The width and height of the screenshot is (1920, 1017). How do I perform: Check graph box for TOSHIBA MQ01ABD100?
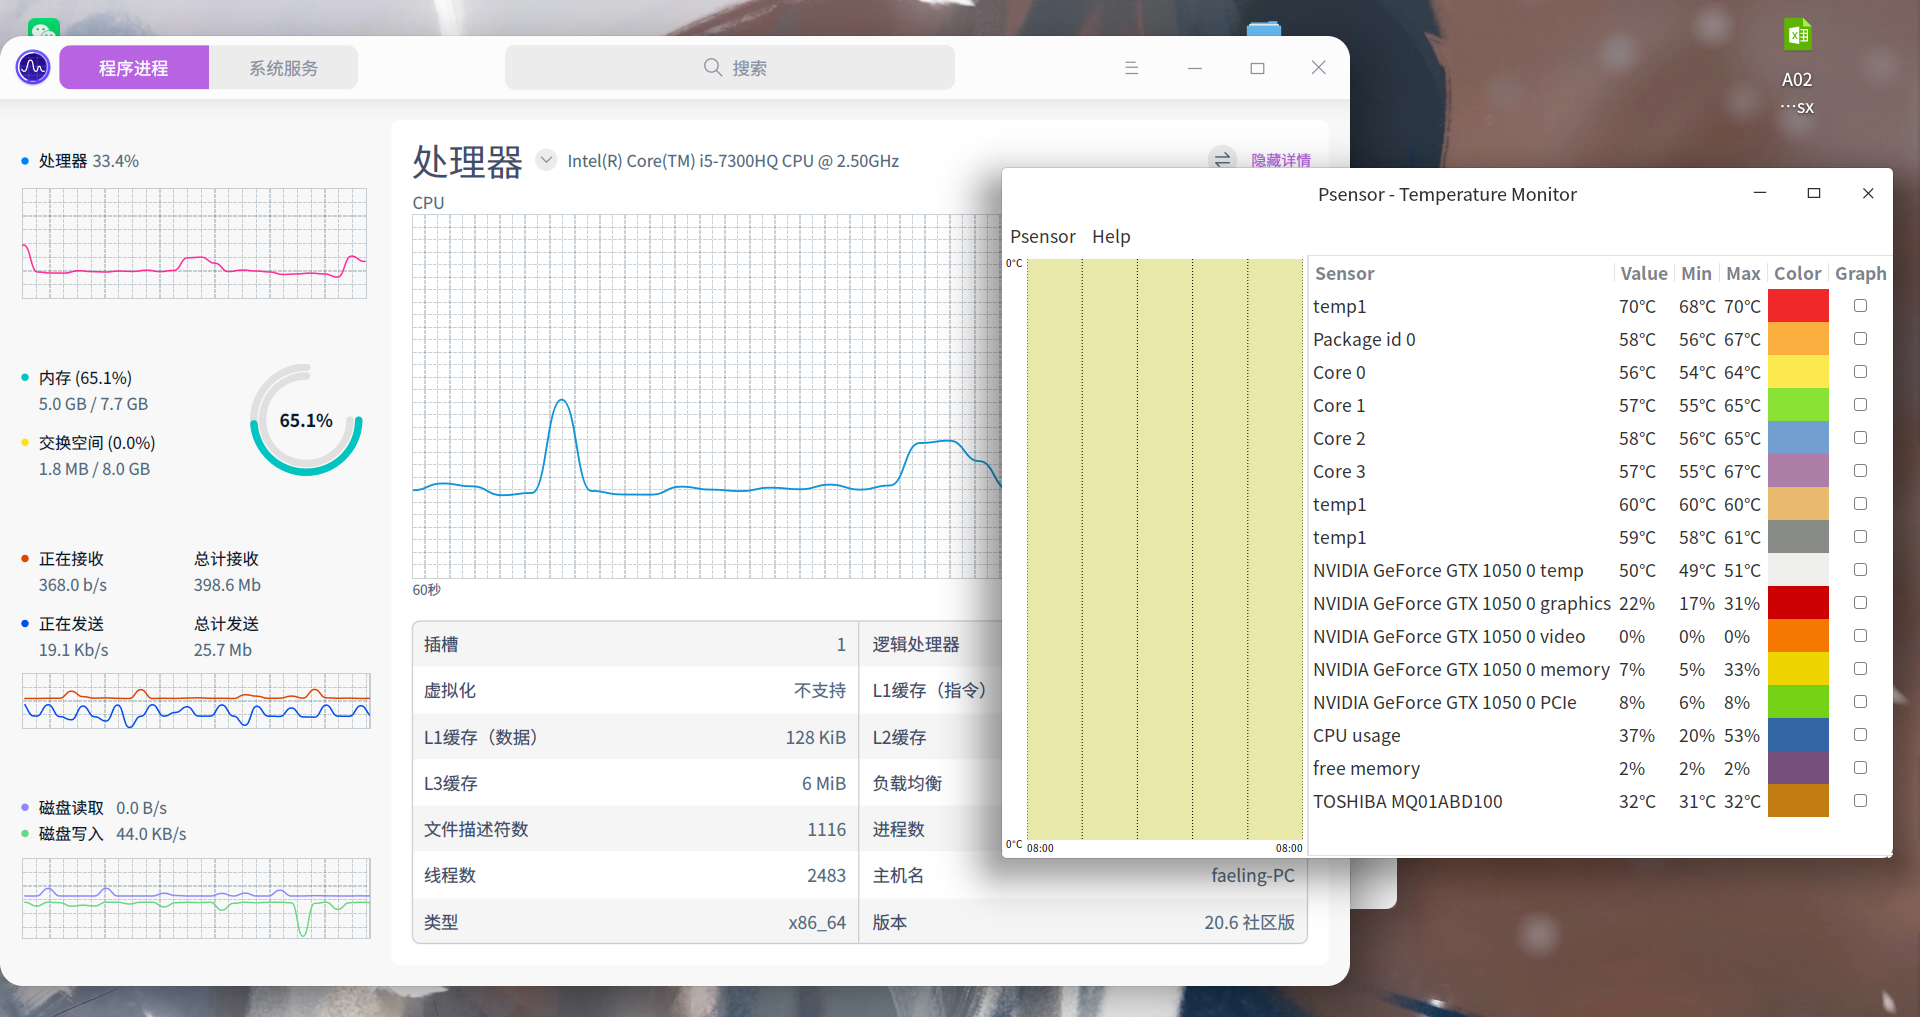click(x=1860, y=801)
